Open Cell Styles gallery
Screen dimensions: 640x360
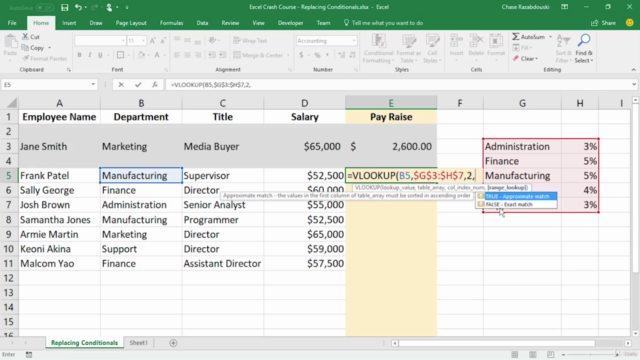432,49
